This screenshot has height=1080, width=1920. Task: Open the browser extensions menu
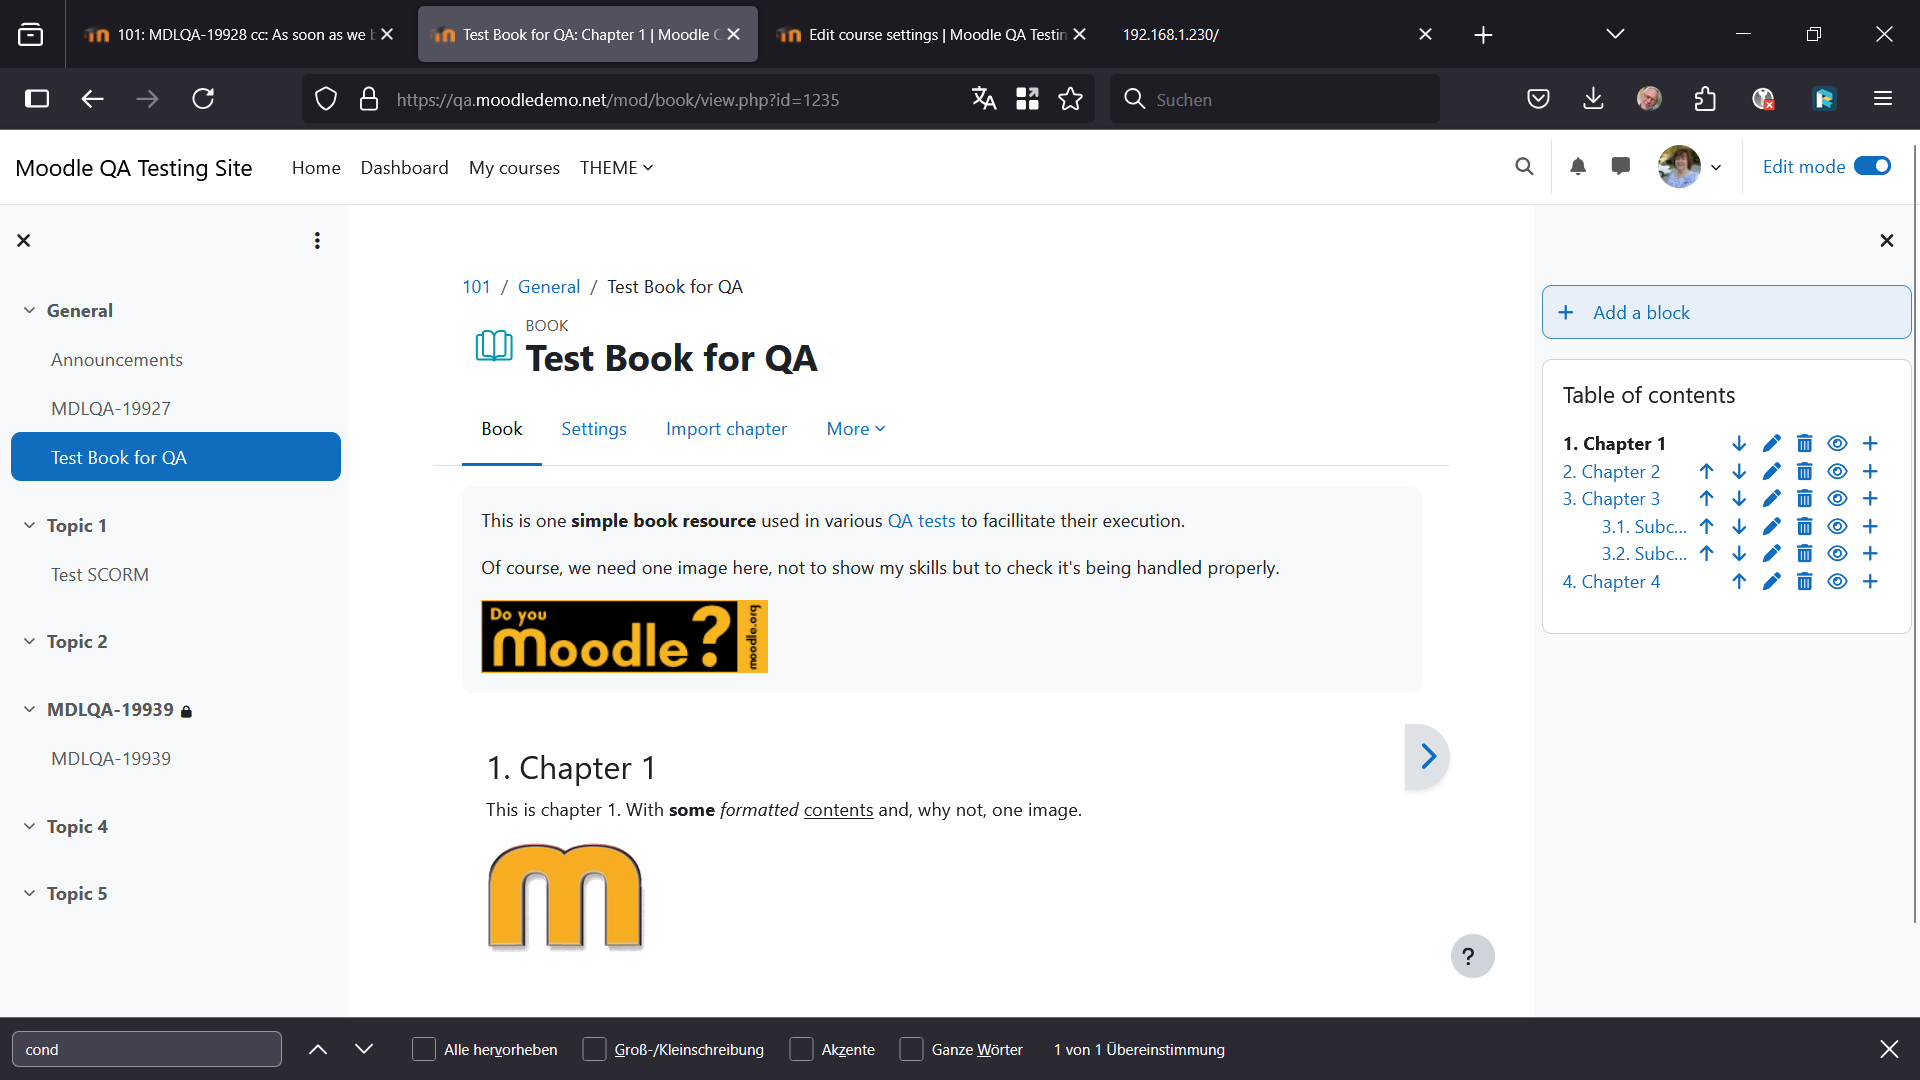(1705, 98)
